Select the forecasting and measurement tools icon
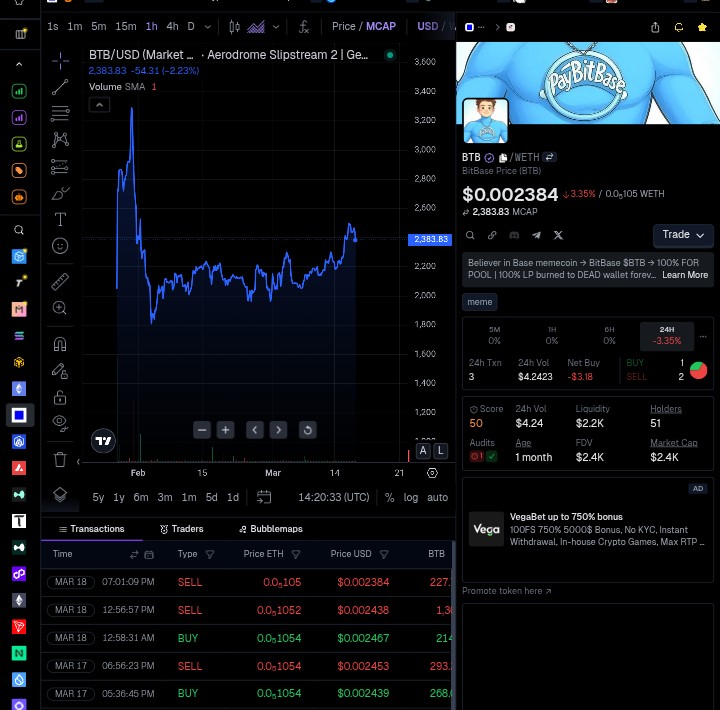Screen dimensions: 720x710 pos(60,167)
